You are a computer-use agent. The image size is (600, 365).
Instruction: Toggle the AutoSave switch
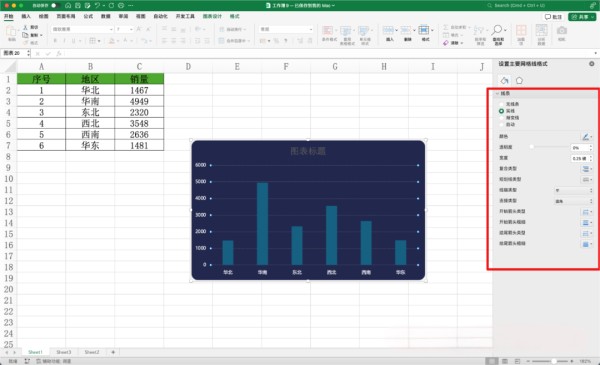pyautogui.click(x=55, y=5)
